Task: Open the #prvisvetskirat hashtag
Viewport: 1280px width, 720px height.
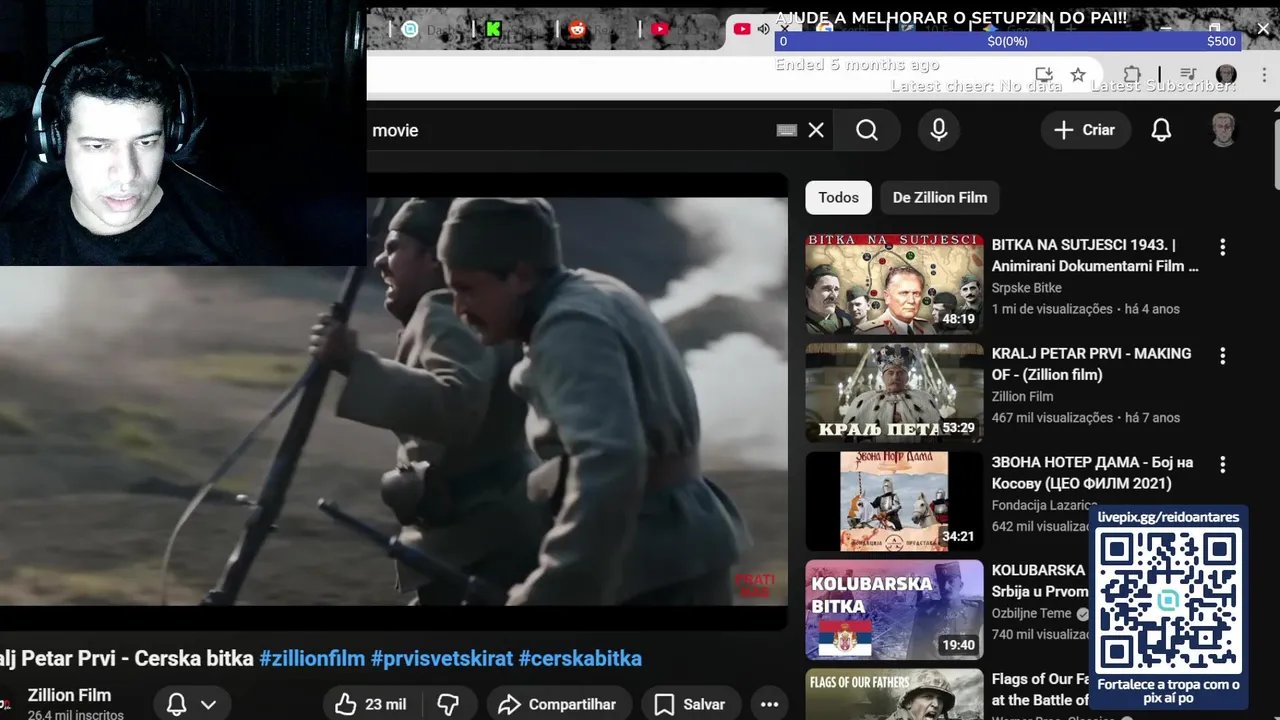Action: [442, 659]
